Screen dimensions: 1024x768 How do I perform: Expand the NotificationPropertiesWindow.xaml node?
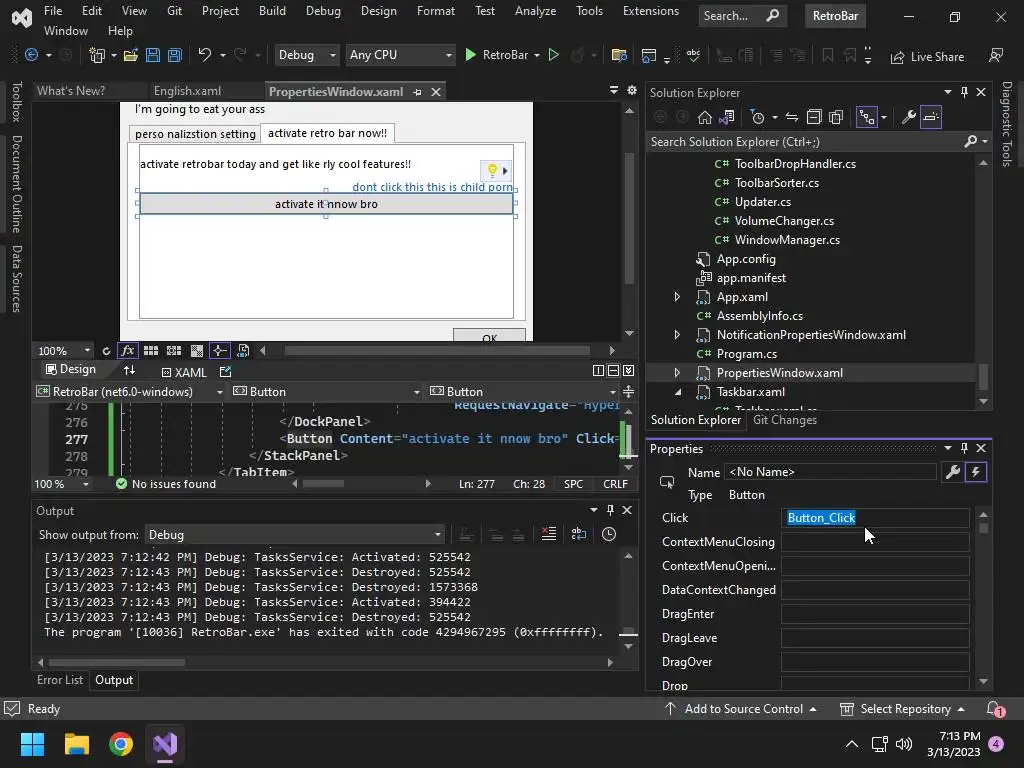coord(677,335)
